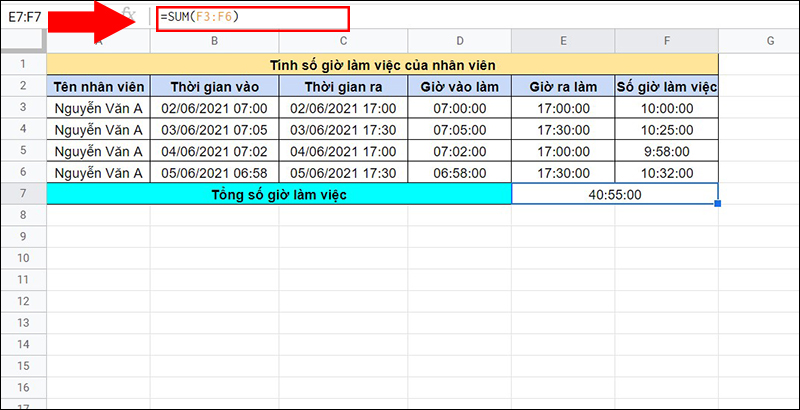Select row 2 header
Viewport: 800px width, 410px height.
coord(23,86)
